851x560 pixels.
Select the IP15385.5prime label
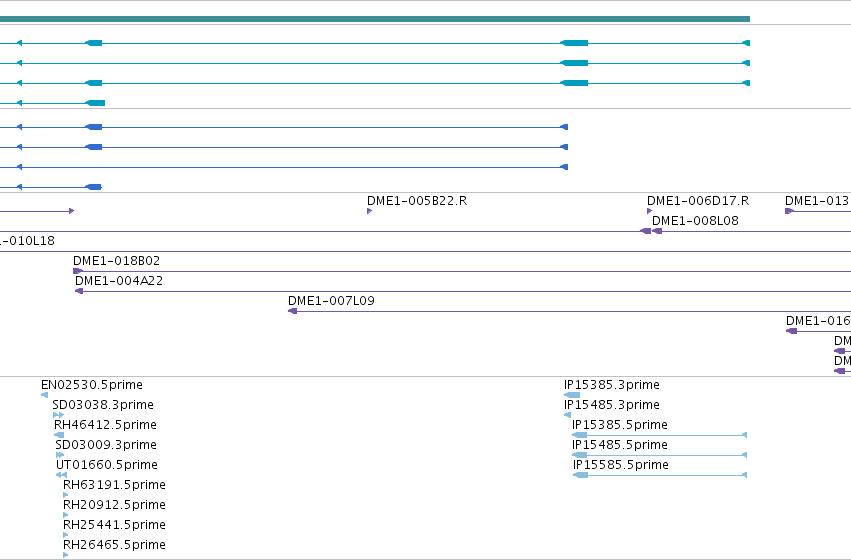620,425
